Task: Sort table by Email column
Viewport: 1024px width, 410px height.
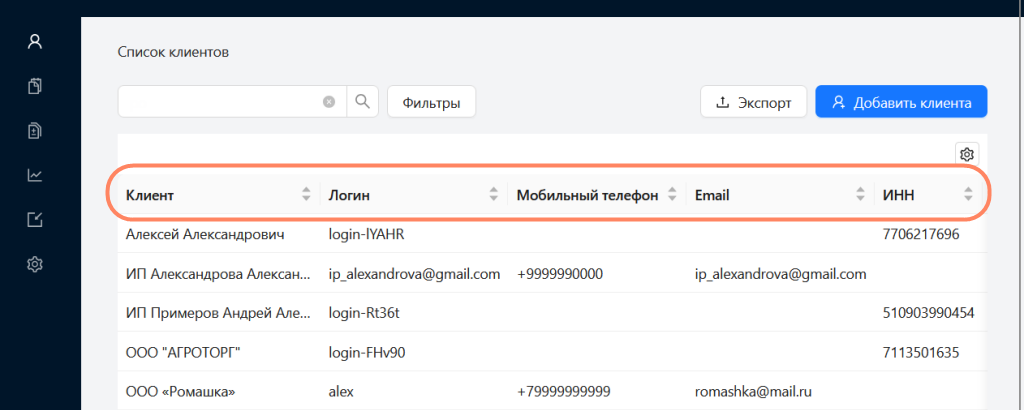Action: click(x=860, y=195)
